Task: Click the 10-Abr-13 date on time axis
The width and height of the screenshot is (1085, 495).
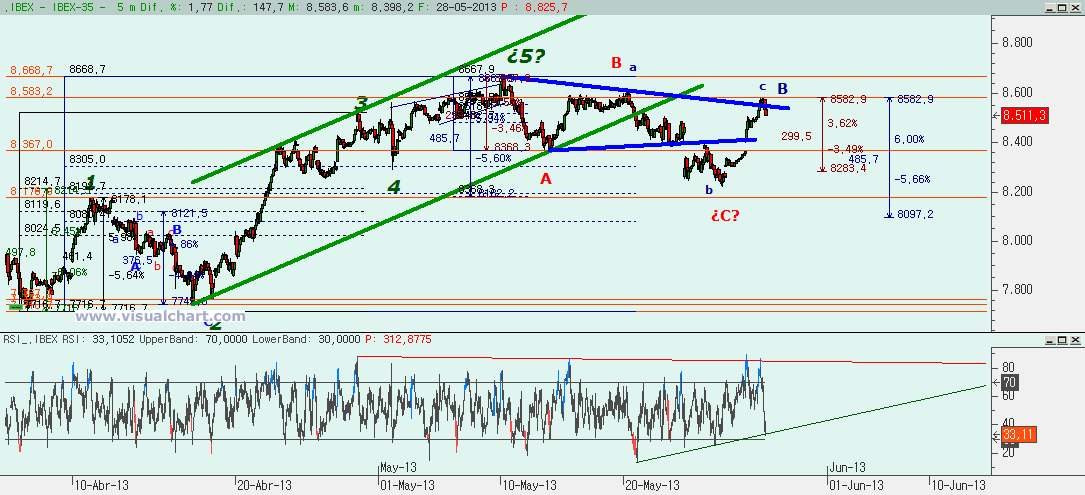Action: click(x=101, y=485)
